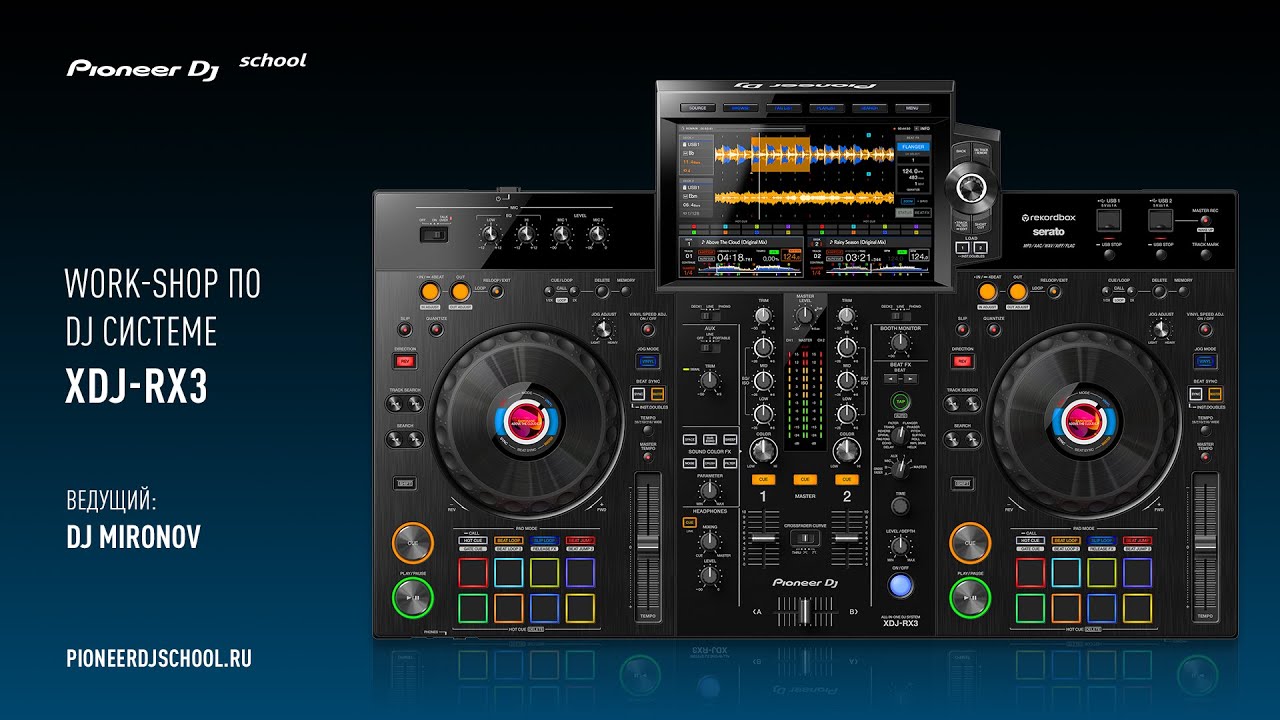Open the MENU tab on the touchscreen
The height and width of the screenshot is (720, 1280).
pyautogui.click(x=912, y=107)
